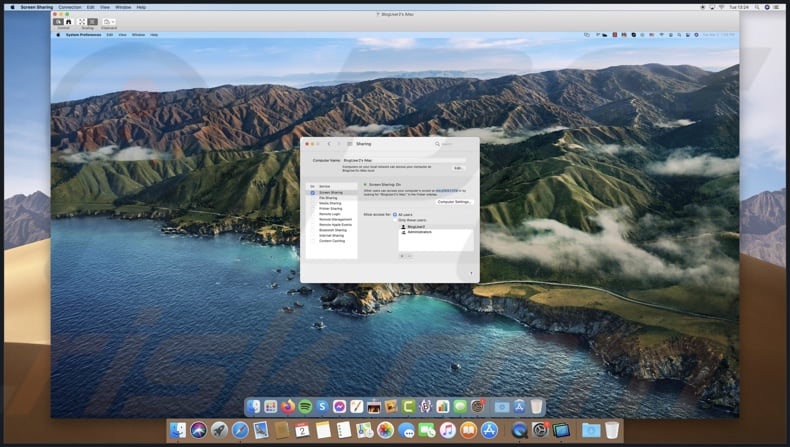Open Launchpad in the remote dock
The width and height of the screenshot is (790, 447).
tap(271, 406)
